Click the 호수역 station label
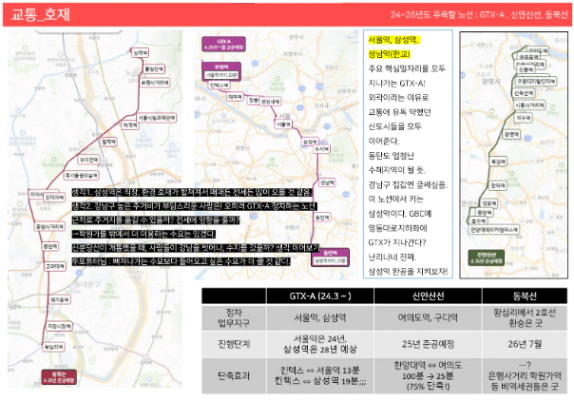Image resolution: width=574 pixels, height=401 pixels. (x=478, y=221)
